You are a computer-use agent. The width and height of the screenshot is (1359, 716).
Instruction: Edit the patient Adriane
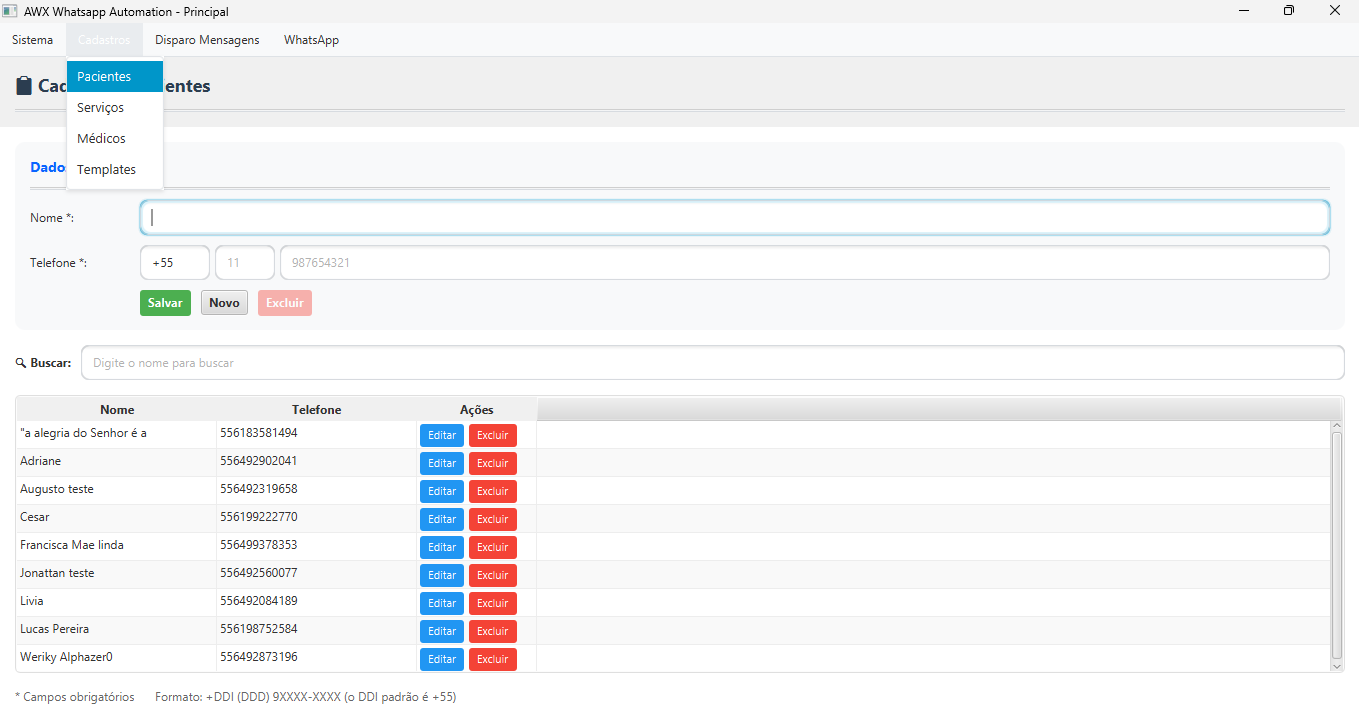click(441, 463)
